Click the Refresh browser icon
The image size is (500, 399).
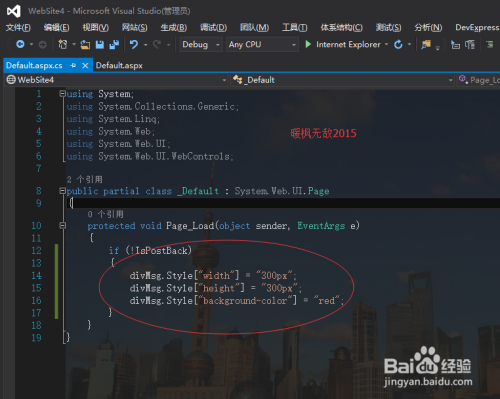point(398,44)
